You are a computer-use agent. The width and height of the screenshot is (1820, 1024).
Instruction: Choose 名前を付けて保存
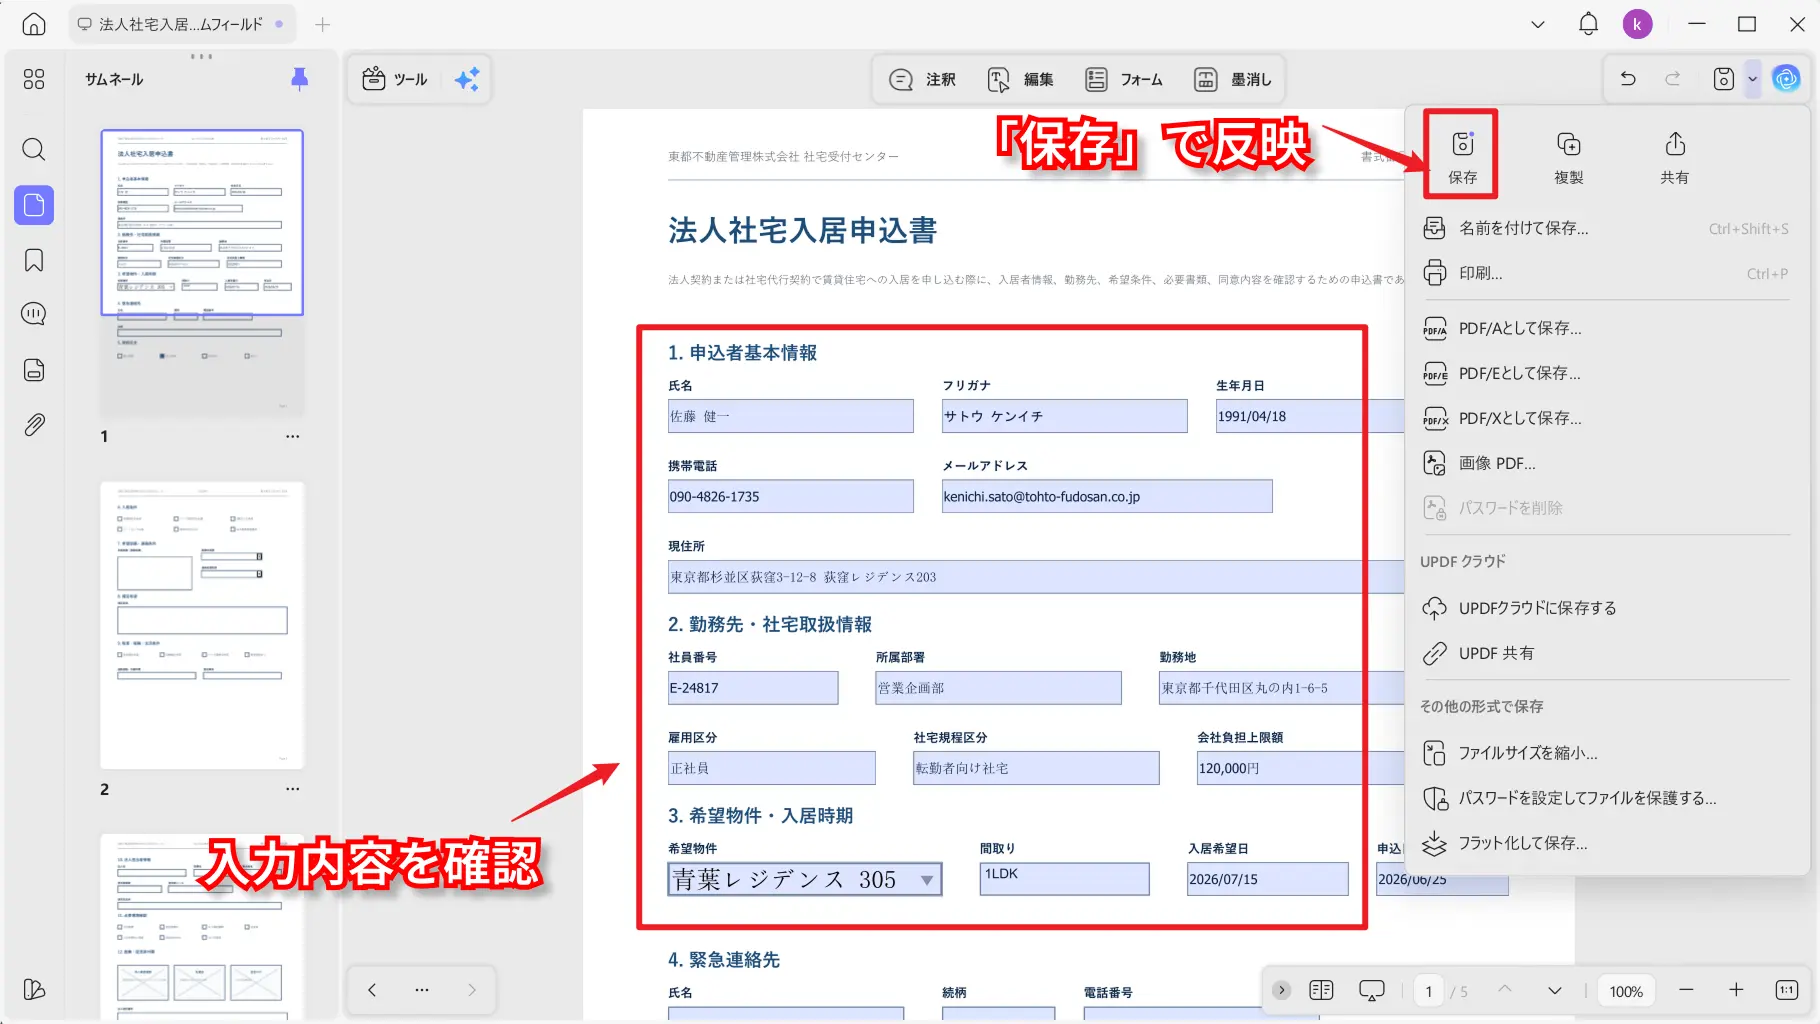[1605, 228]
